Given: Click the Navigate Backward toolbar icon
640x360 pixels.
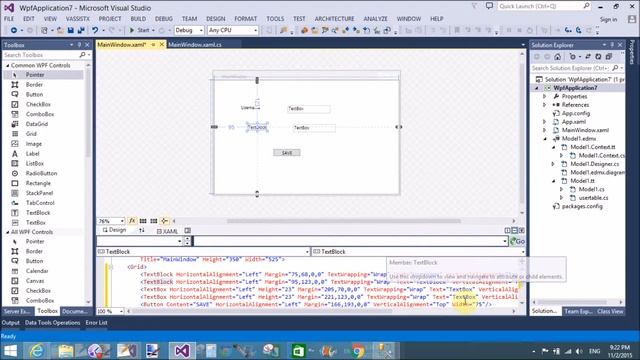Looking at the screenshot, I should [13, 30].
